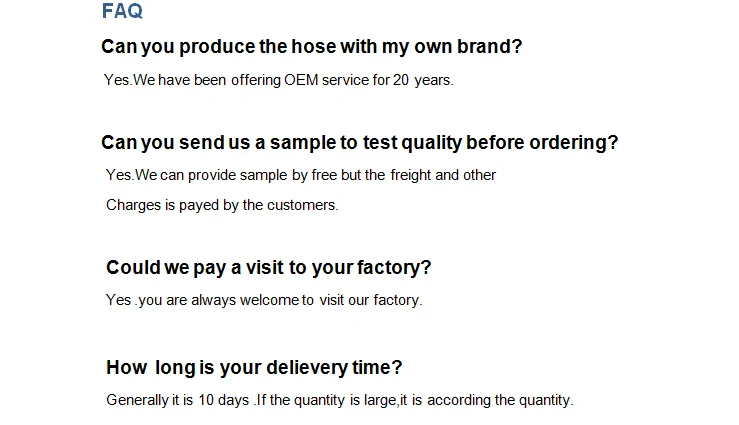Click the word "ordering?" in the sample question
The image size is (739, 425).
tap(578, 142)
